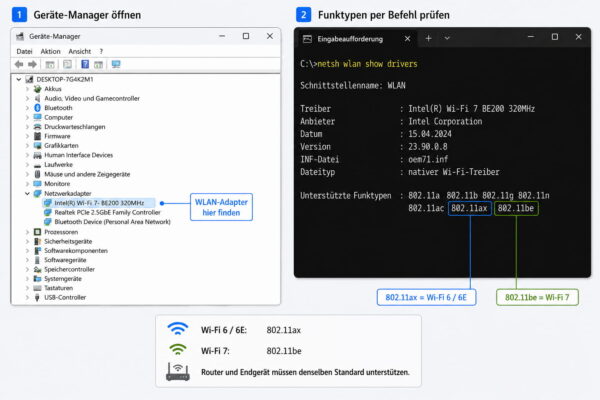
Task: Select Speichercontroller entry
Action: (69, 269)
